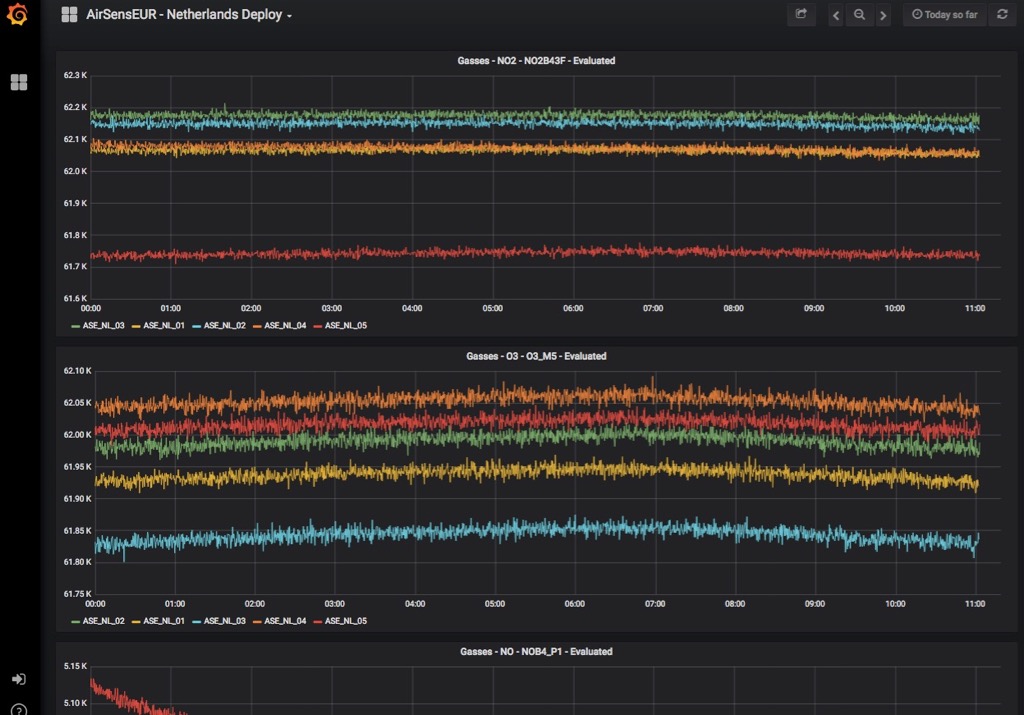Image resolution: width=1024 pixels, height=715 pixels.
Task: Toggle ASE_NL_02 series in the NO2 legend
Action: pos(225,325)
